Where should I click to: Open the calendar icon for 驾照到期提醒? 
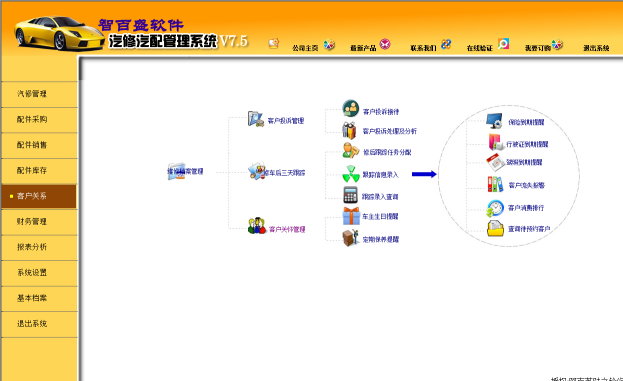(x=495, y=162)
